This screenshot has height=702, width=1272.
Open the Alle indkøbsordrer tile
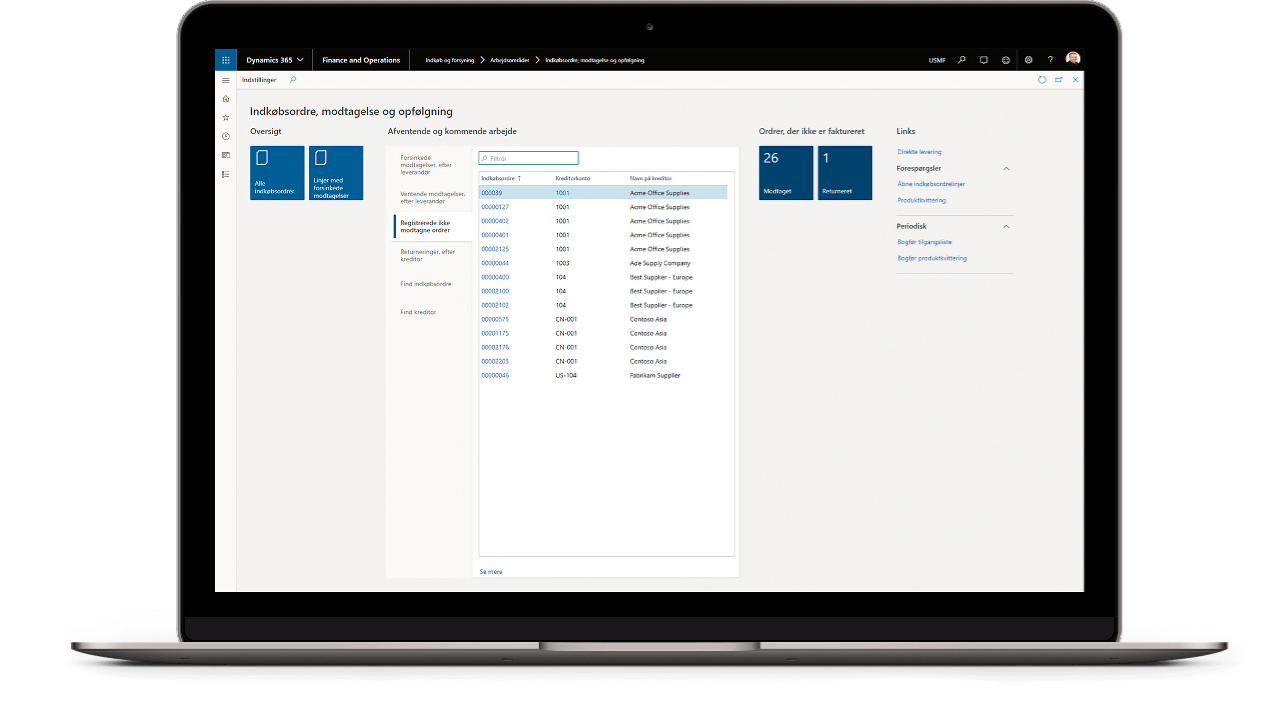click(x=277, y=173)
